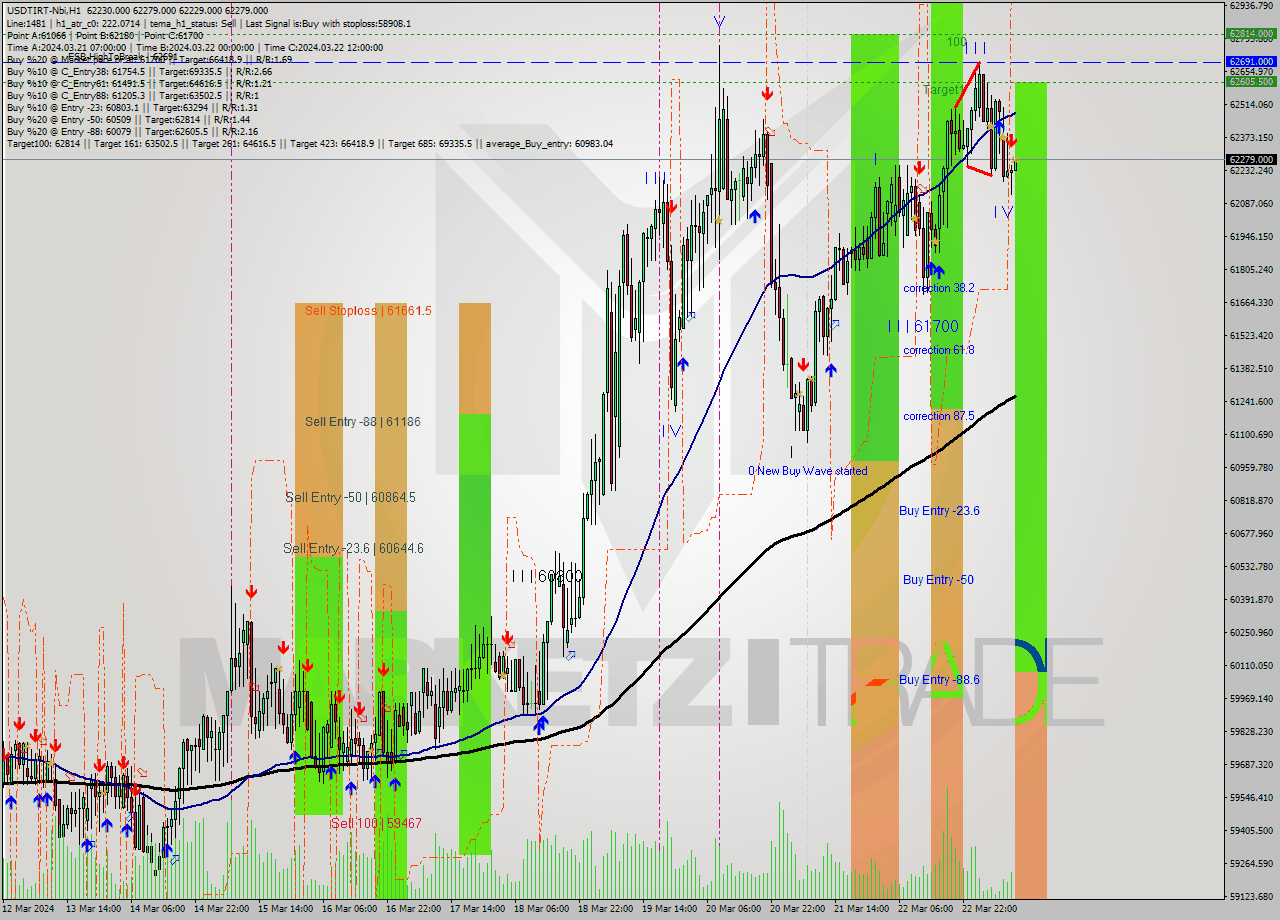Select the '18 Mar 22:00' time label
Image resolution: width=1280 pixels, height=920 pixels.
[605, 909]
